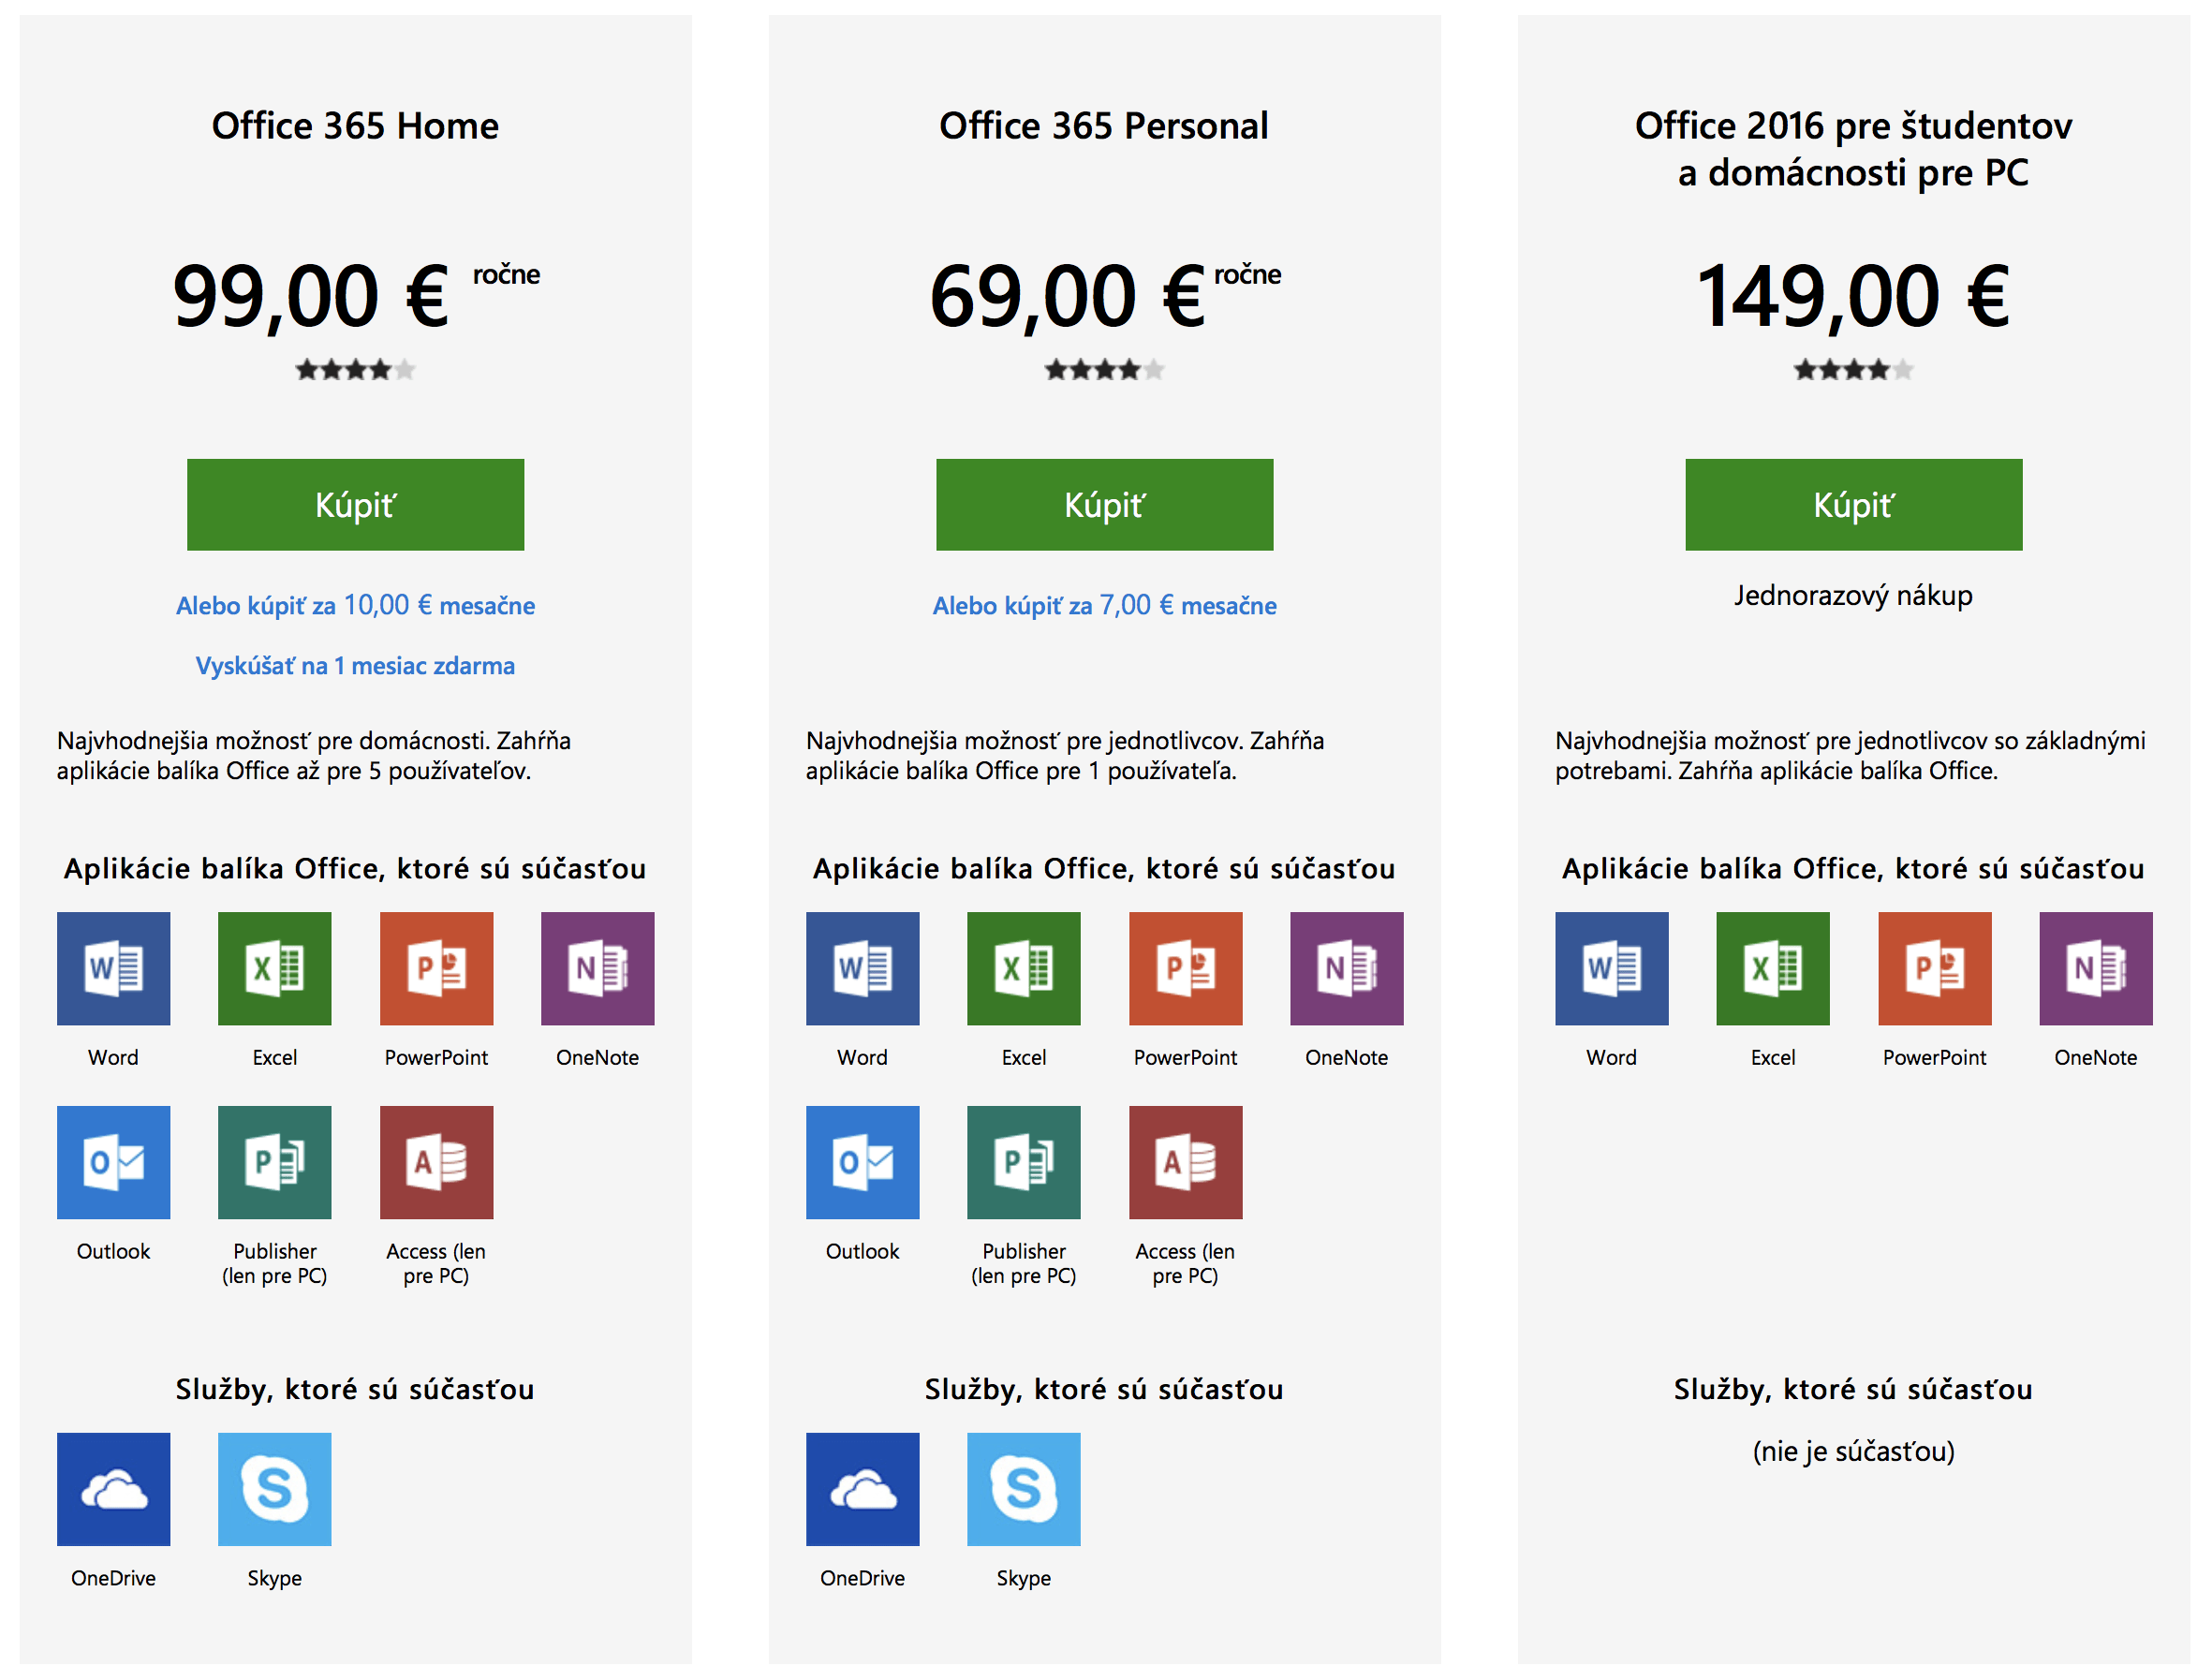Click Kúpiť button for Office 365 Home
The width and height of the screenshot is (2212, 1680).
(x=355, y=504)
